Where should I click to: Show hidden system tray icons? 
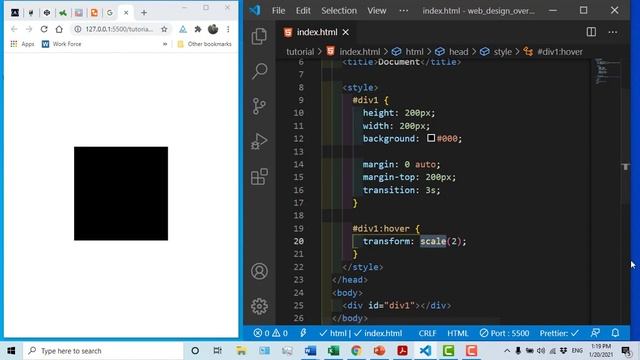click(x=507, y=351)
